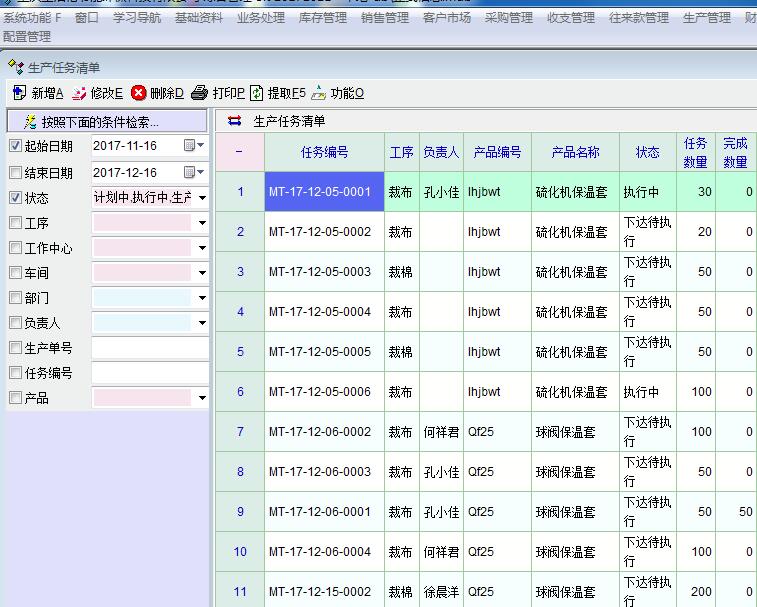
Task: Expand the 工序 dropdown list
Action: pyautogui.click(x=202, y=223)
